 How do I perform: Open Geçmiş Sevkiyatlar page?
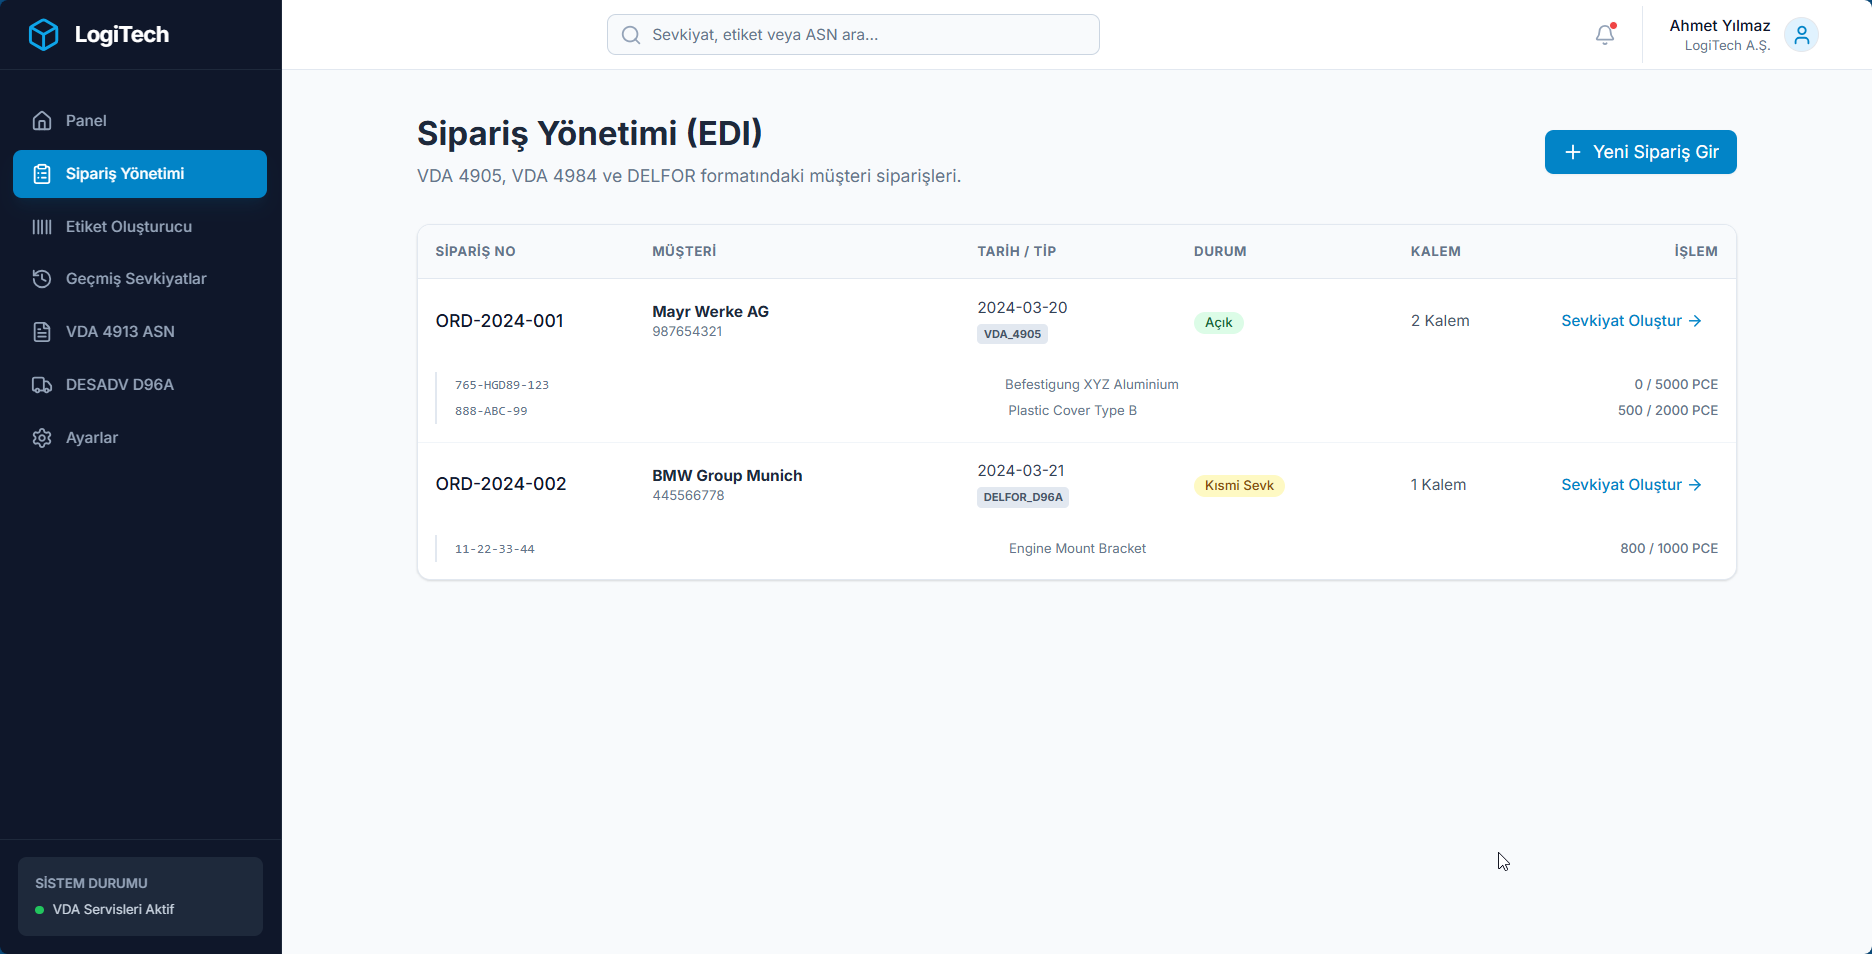140,279
